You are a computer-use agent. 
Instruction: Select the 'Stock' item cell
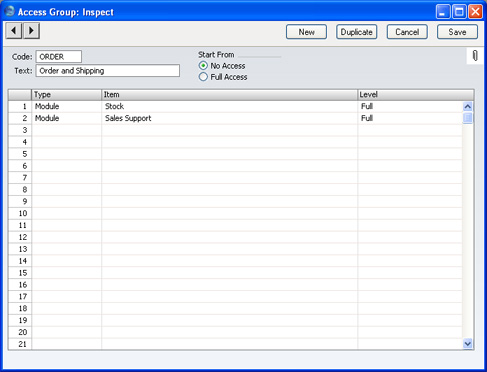[x=229, y=106]
